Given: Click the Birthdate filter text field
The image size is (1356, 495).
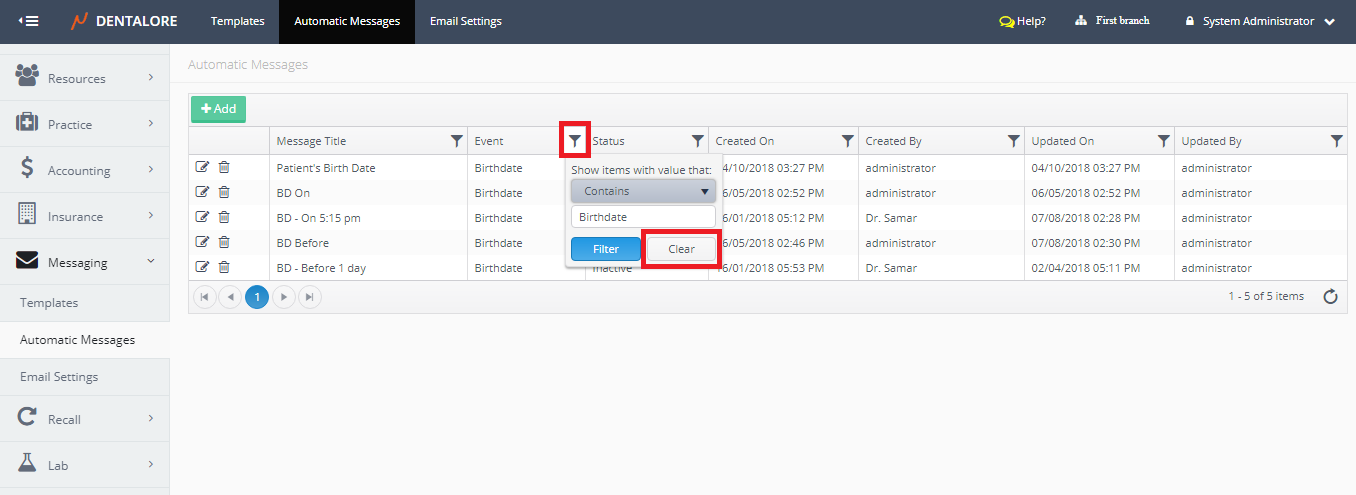Looking at the screenshot, I should [643, 216].
